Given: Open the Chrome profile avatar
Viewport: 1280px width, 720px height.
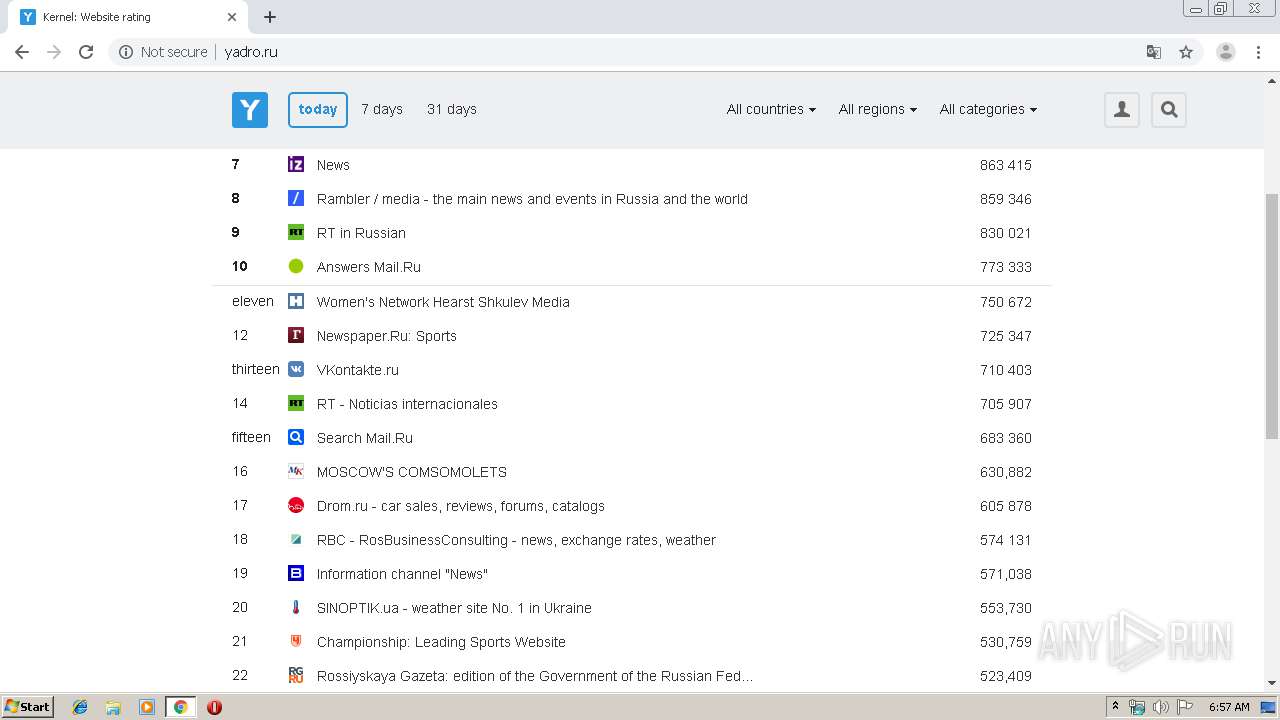Looking at the screenshot, I should click(x=1226, y=52).
